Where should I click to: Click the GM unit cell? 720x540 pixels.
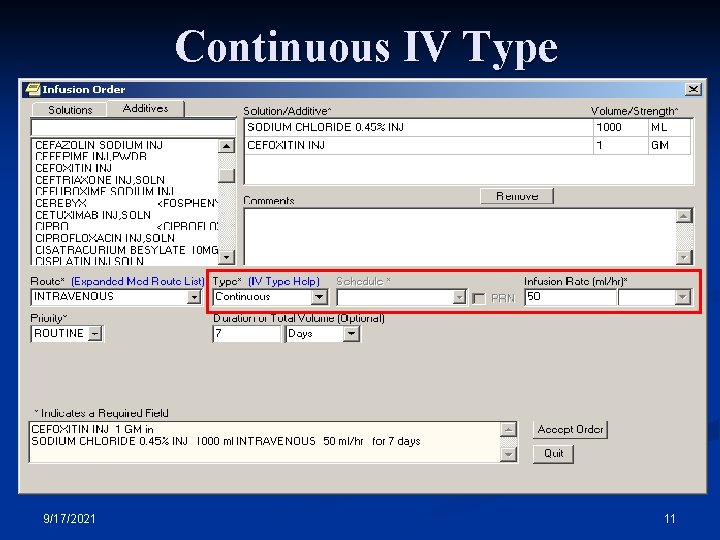(669, 145)
